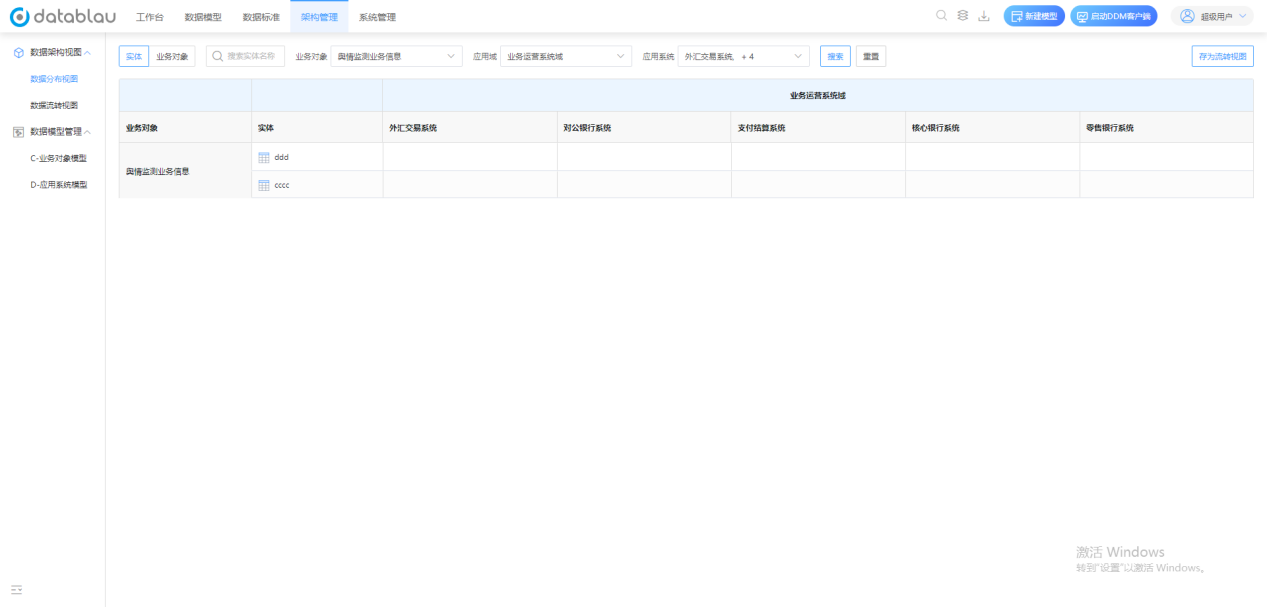Click the Datablau logo
Viewport: 1267px width, 607px height.
pyautogui.click(x=62, y=16)
